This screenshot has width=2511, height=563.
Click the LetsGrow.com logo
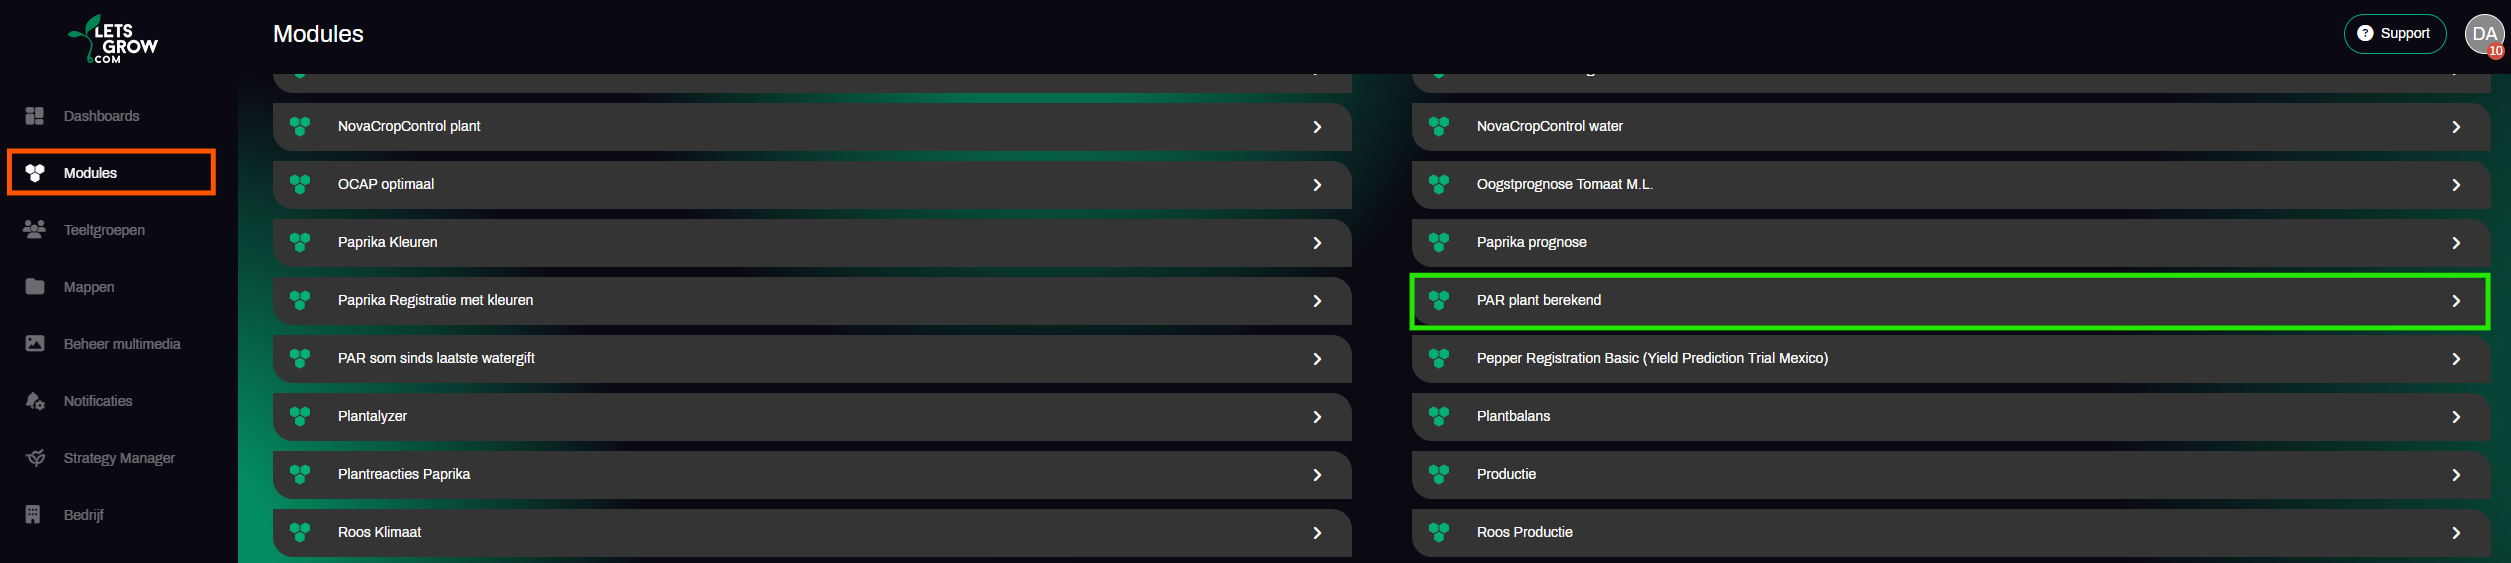[x=113, y=40]
